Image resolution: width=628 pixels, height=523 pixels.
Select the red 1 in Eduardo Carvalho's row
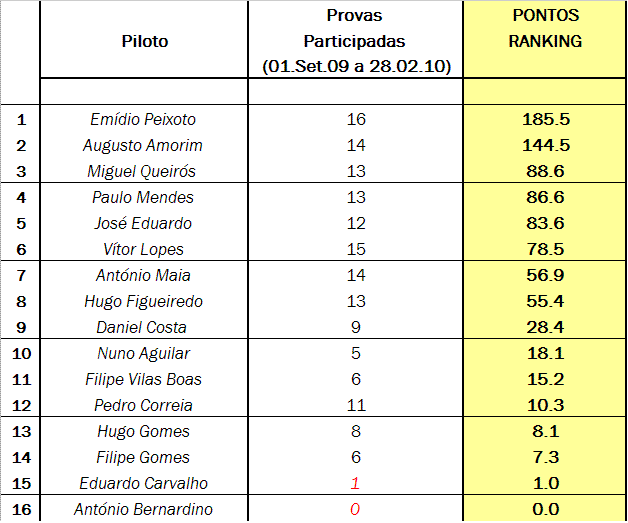[x=355, y=483]
